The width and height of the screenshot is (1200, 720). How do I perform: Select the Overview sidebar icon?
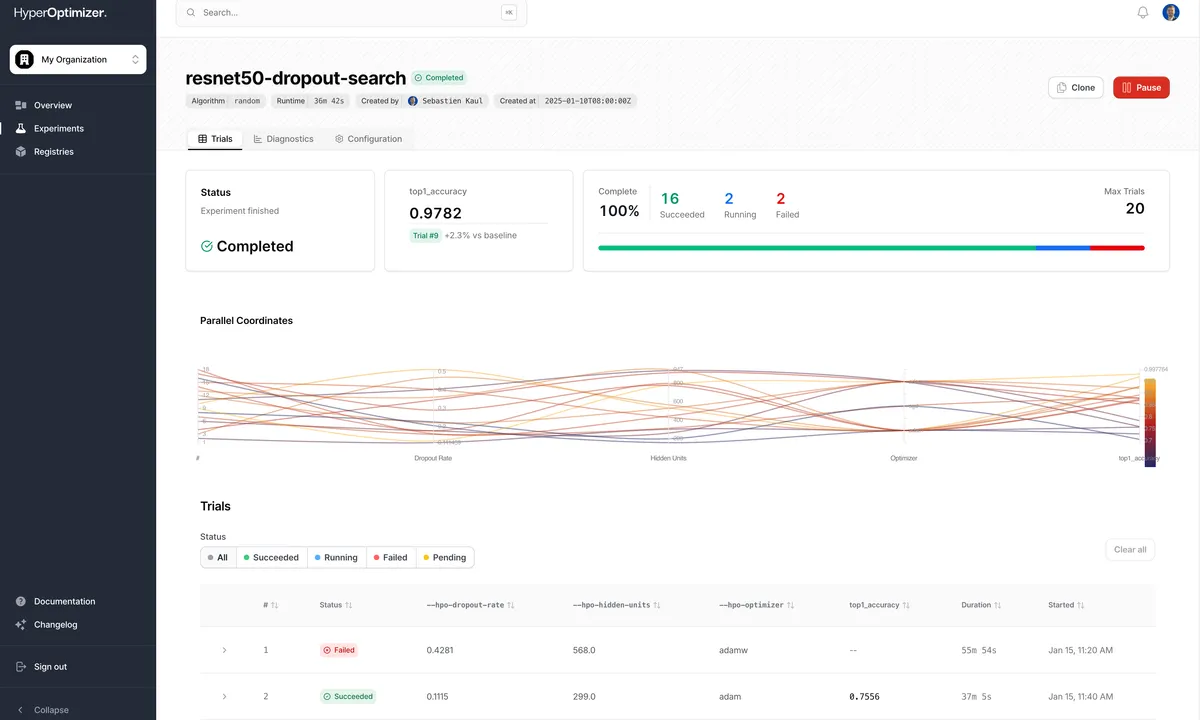tap(22, 105)
